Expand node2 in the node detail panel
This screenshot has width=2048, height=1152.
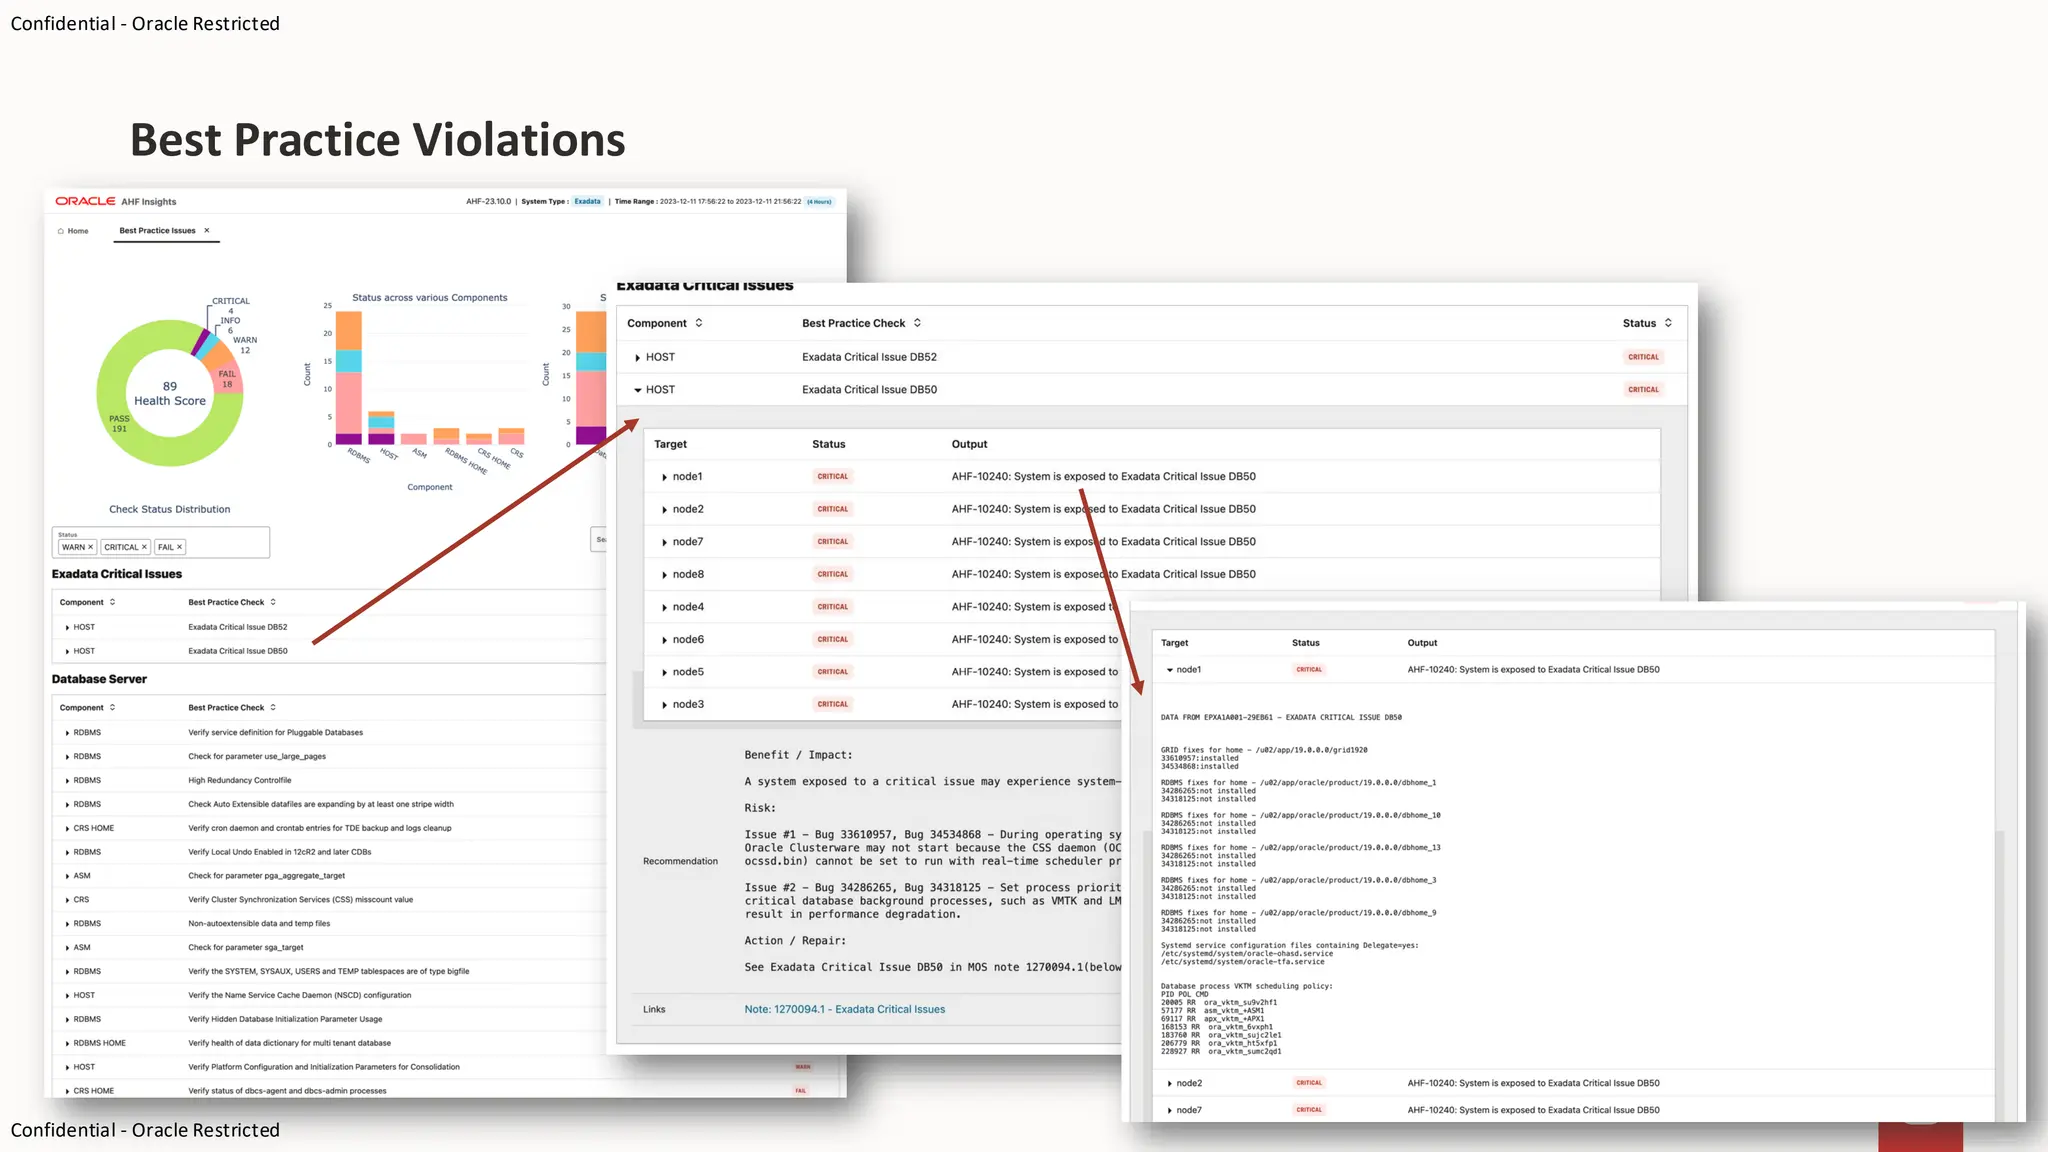[x=1169, y=1083]
